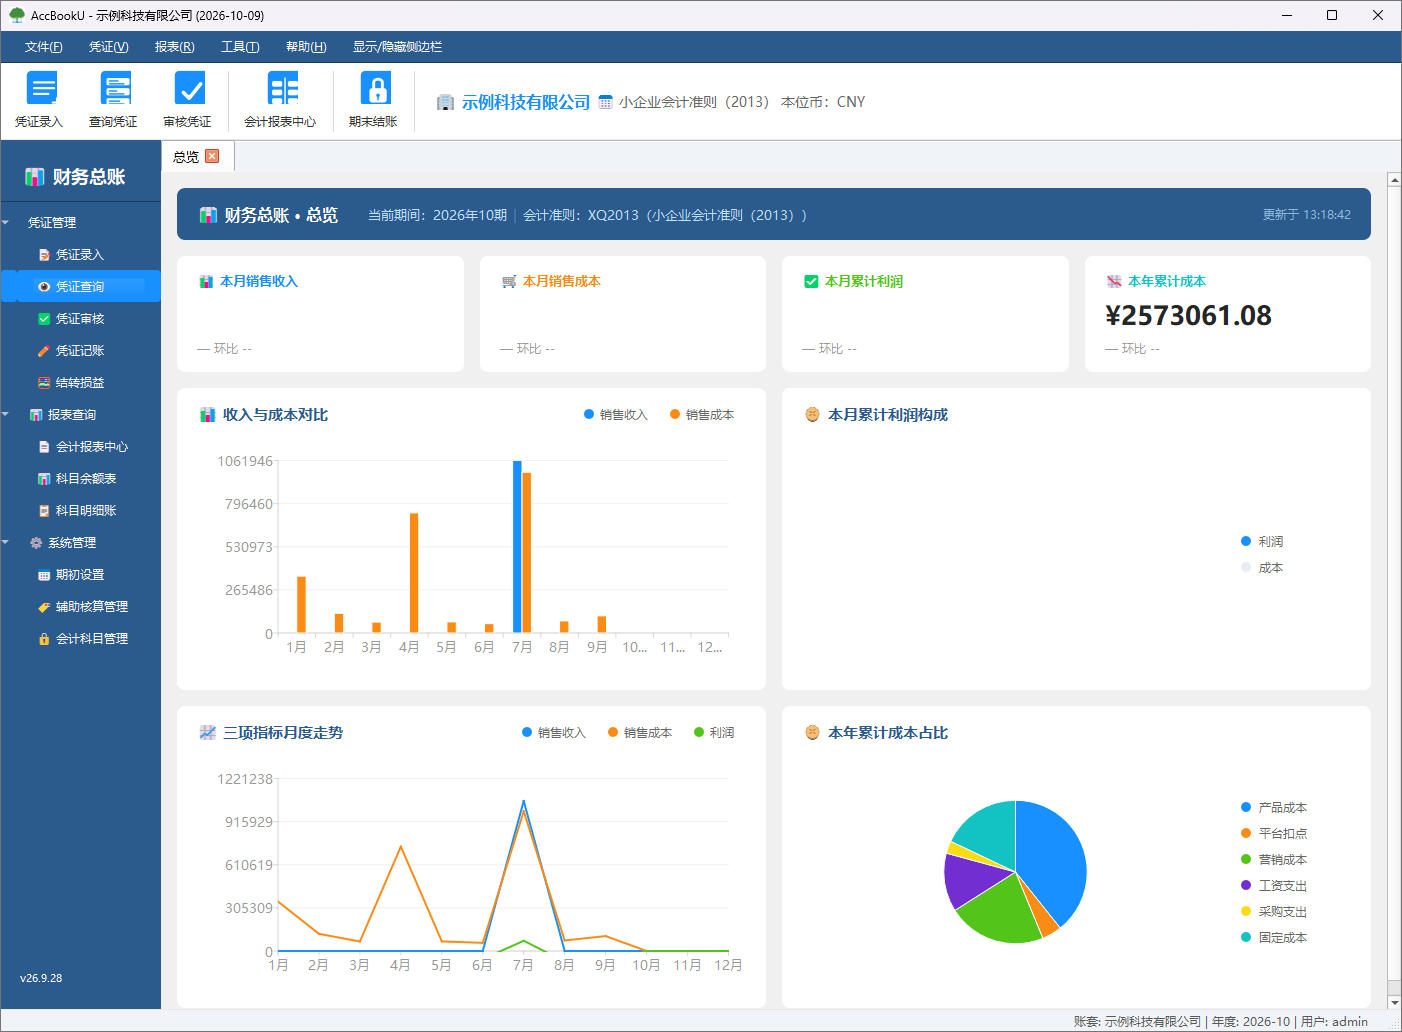
Task: Click the scrollbar down arrow
Action: [1394, 1001]
